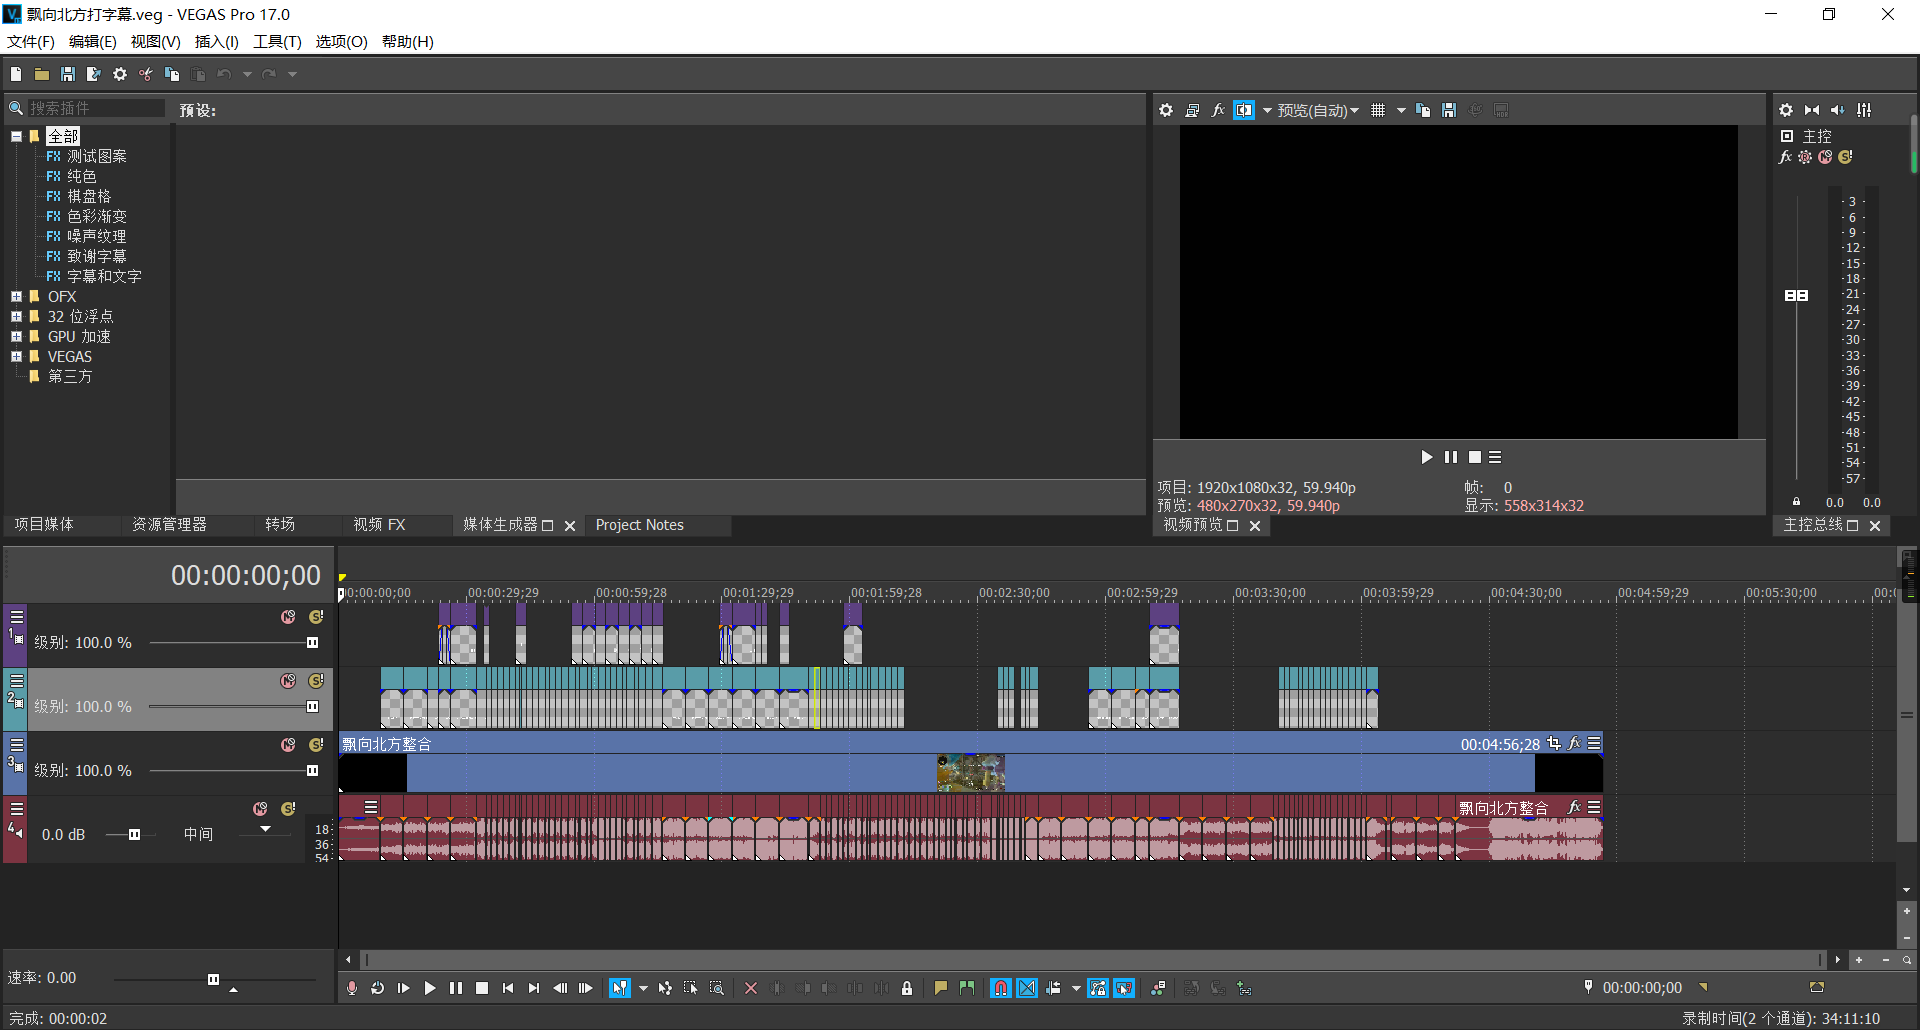Image resolution: width=1920 pixels, height=1030 pixels.
Task: Expand the 32 位浮点 folder
Action: pyautogui.click(x=16, y=316)
